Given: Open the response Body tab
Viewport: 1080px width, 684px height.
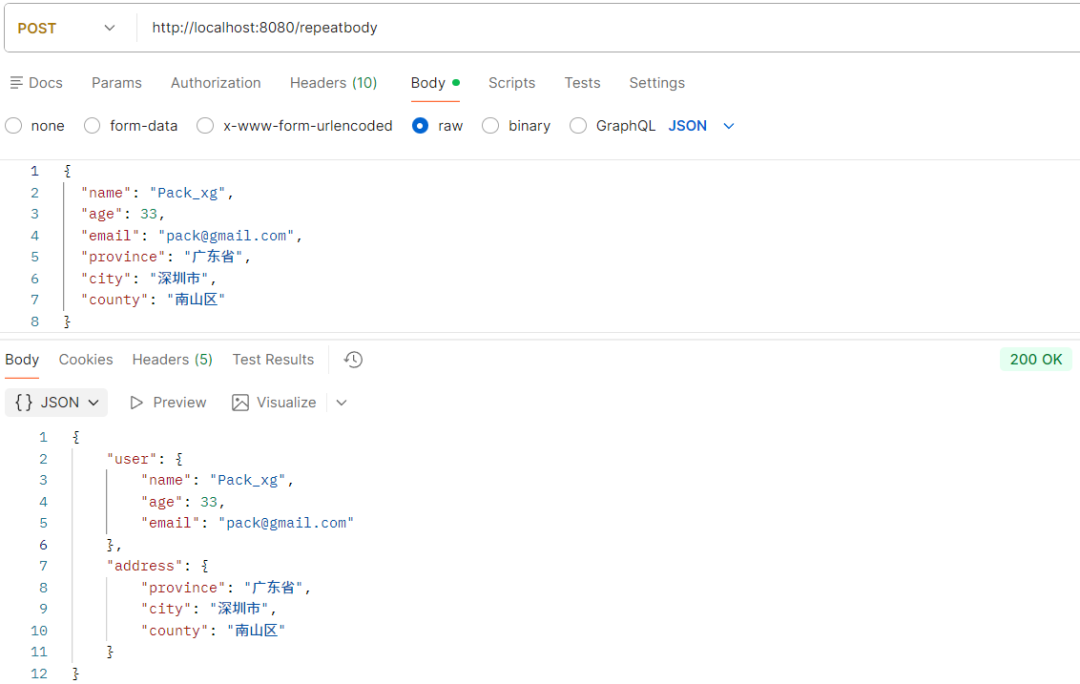Looking at the screenshot, I should pyautogui.click(x=22, y=360).
